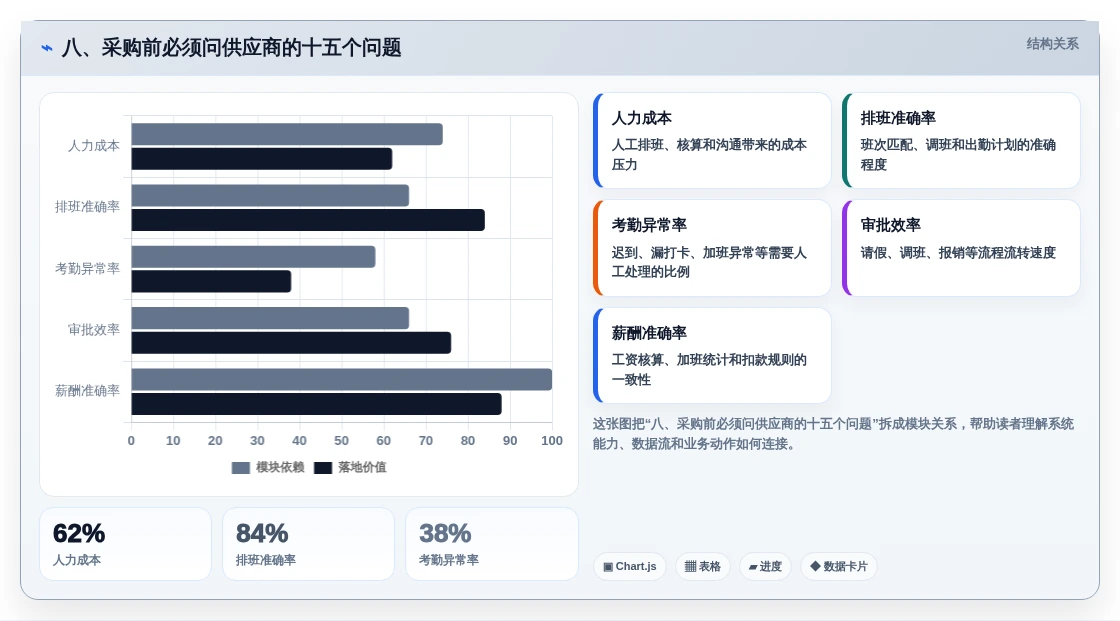Click the 人力成本 模块依赖 bar
This screenshot has height=621, width=1120.
[x=286, y=134]
